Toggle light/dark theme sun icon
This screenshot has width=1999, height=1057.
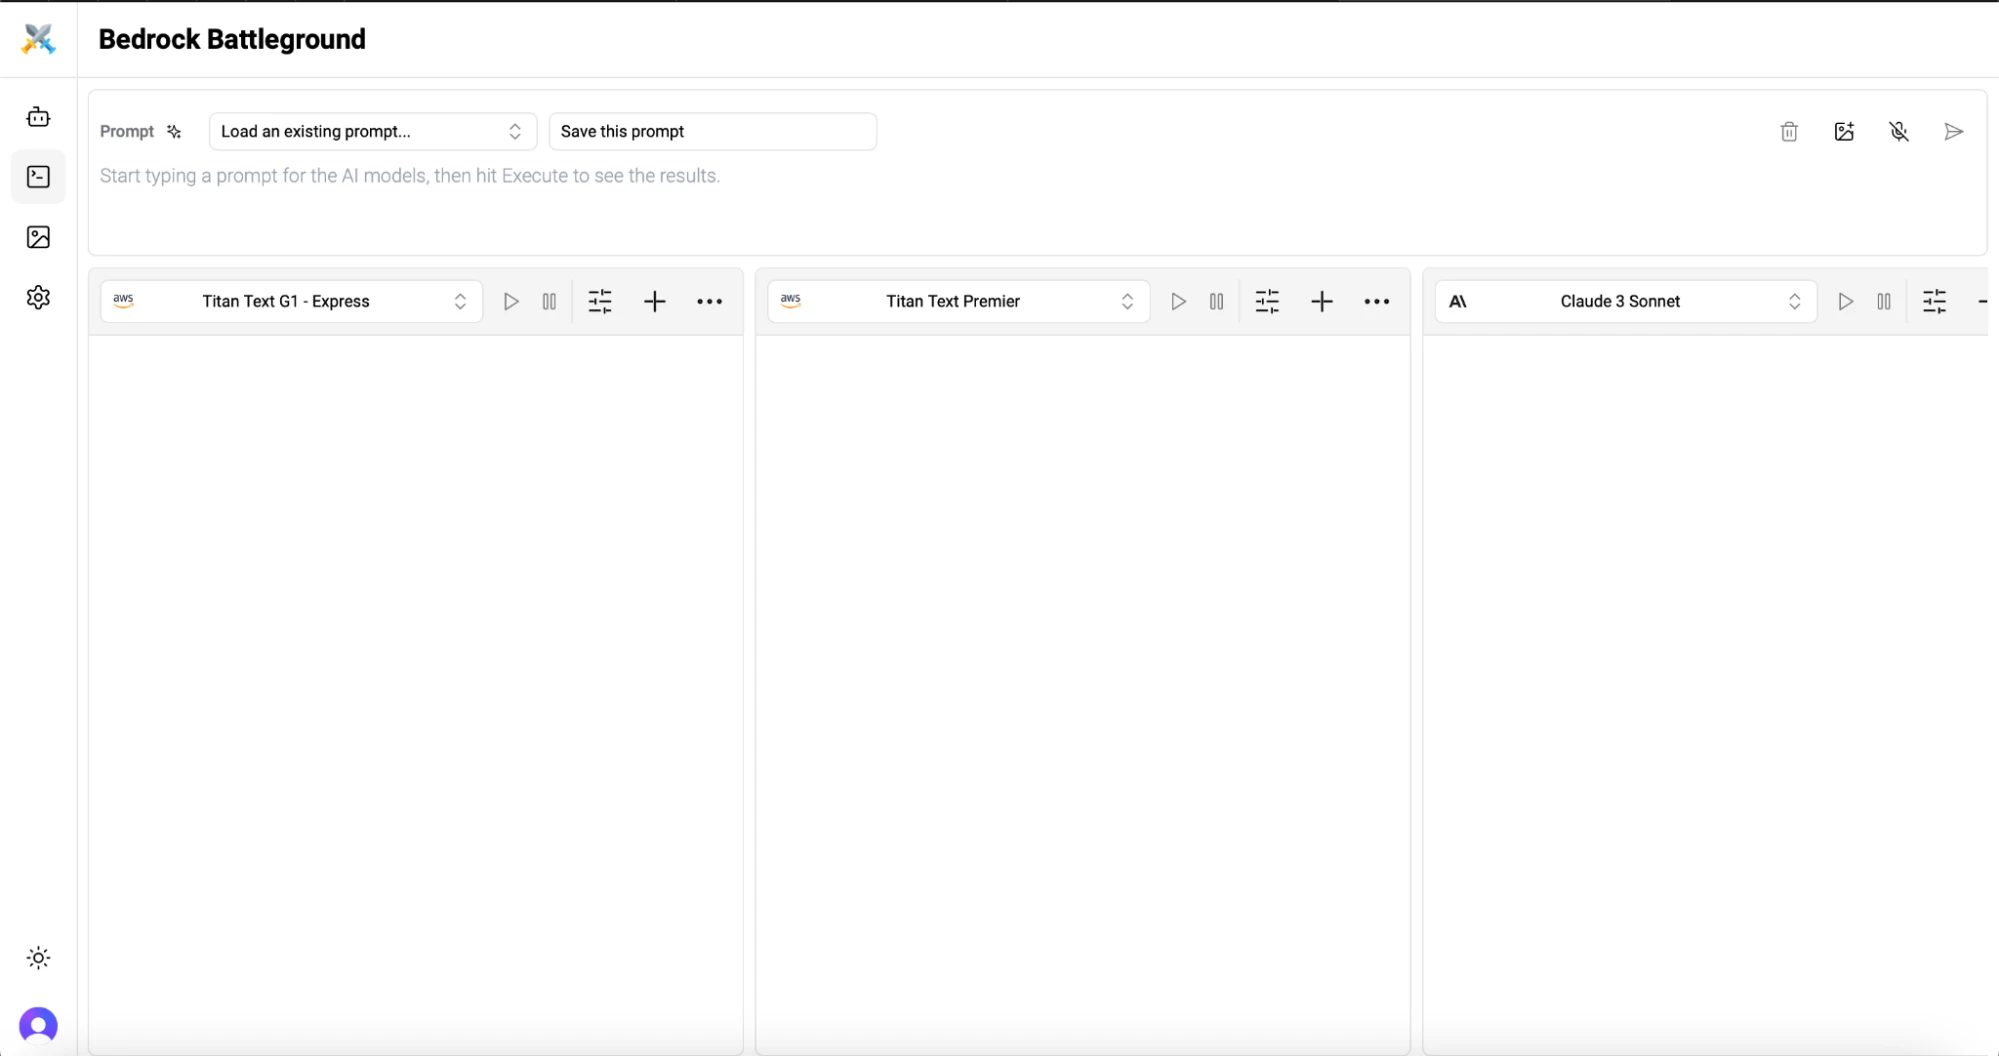[x=38, y=958]
